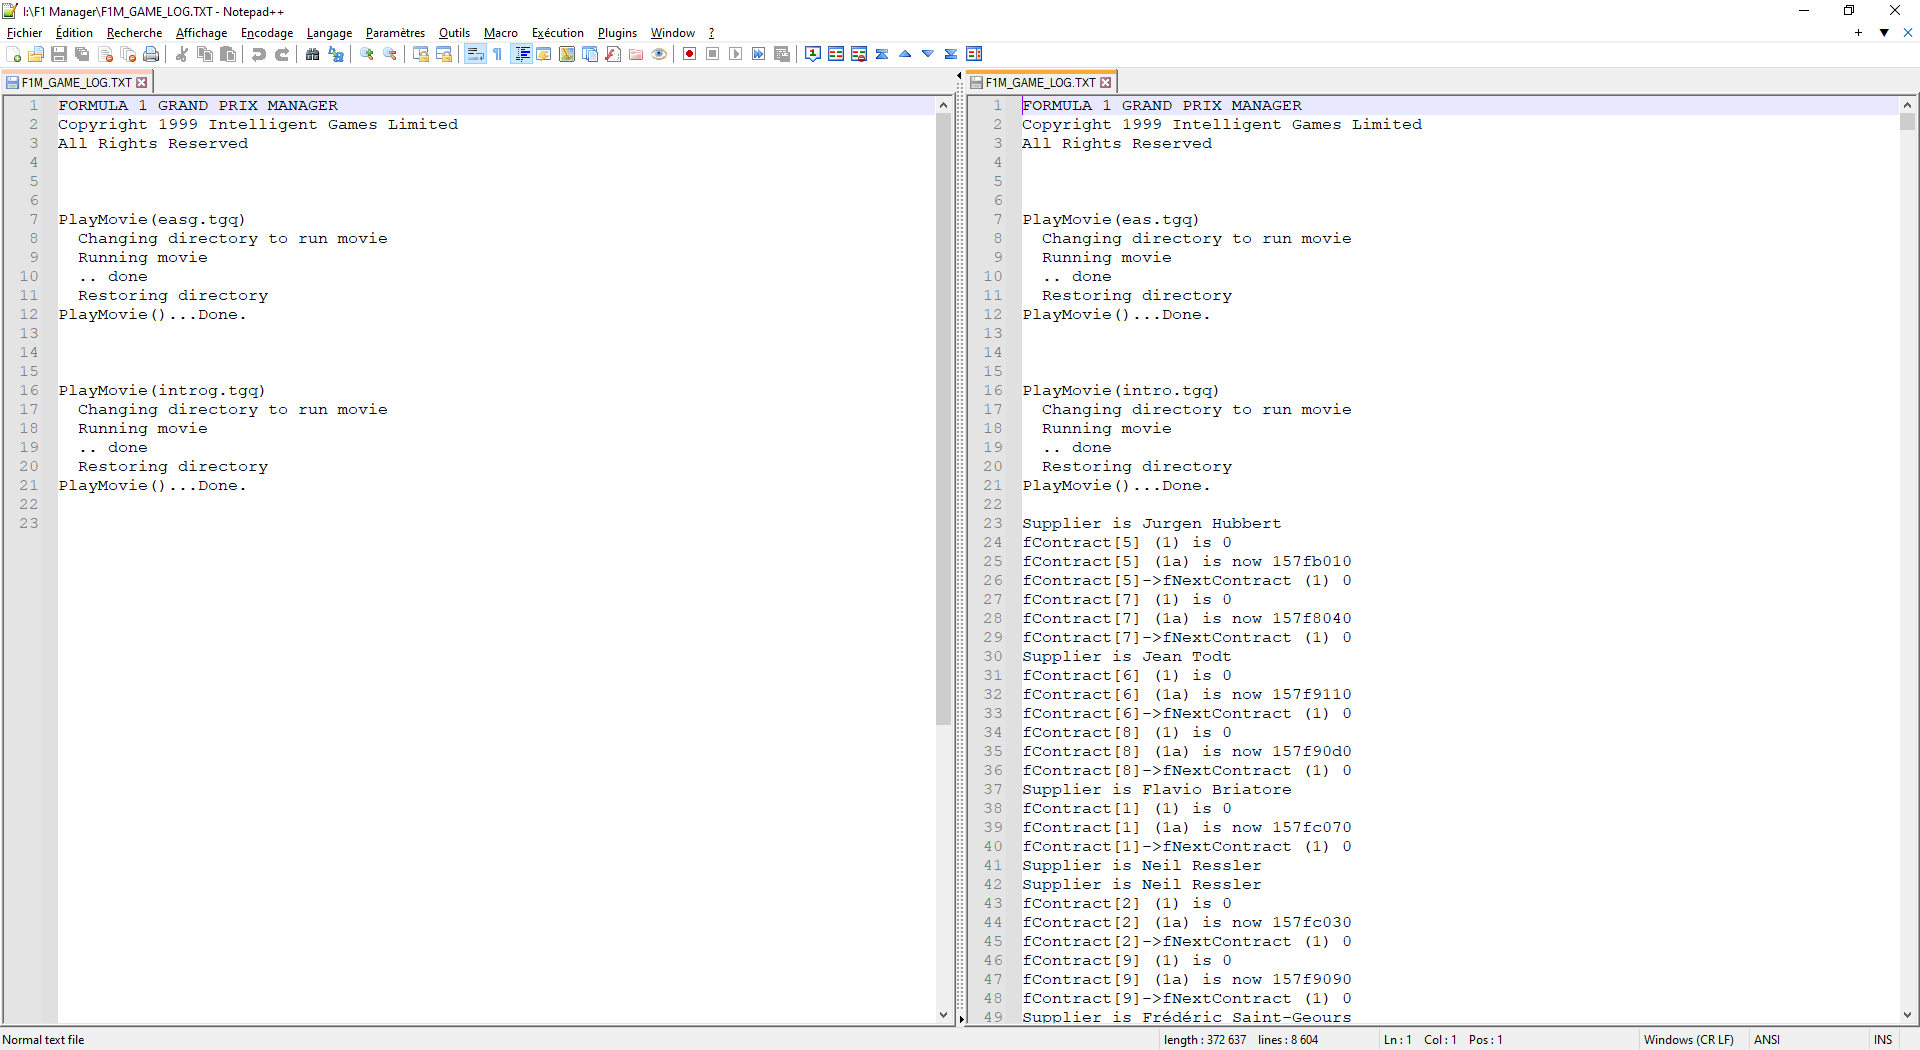Run the Compare files icon
This screenshot has width=1920, height=1050.
pyautogui.click(x=836, y=54)
